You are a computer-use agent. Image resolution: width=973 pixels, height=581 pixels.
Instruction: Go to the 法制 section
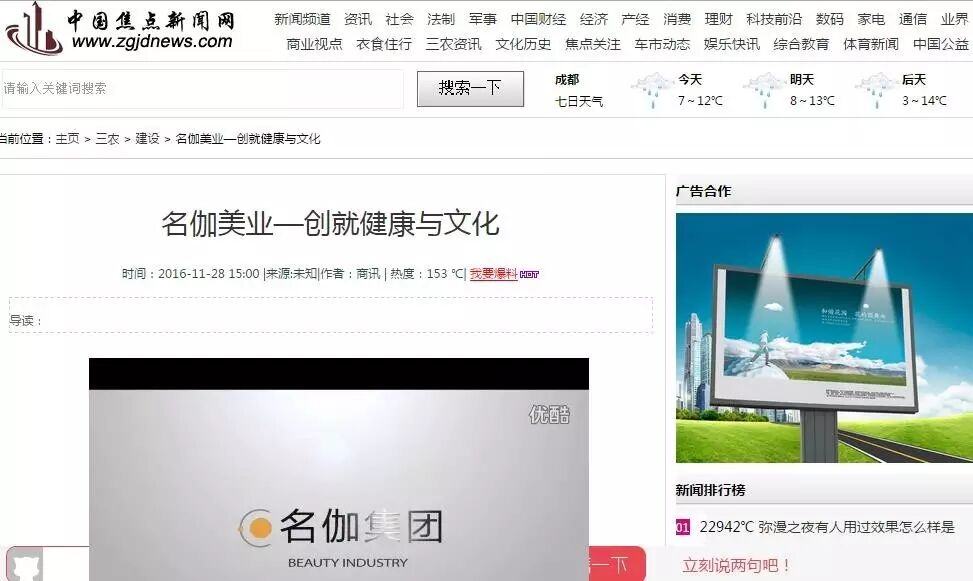(x=441, y=19)
